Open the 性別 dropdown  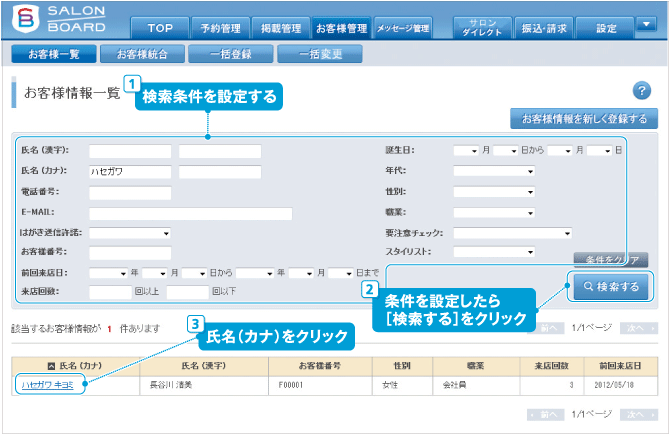click(494, 192)
